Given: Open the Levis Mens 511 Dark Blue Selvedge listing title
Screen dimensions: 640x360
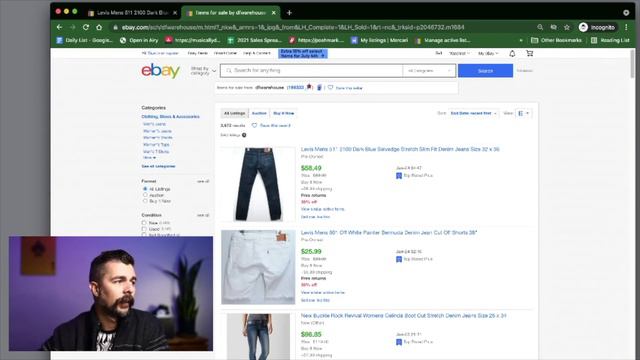Looking at the screenshot, I should tap(400, 149).
